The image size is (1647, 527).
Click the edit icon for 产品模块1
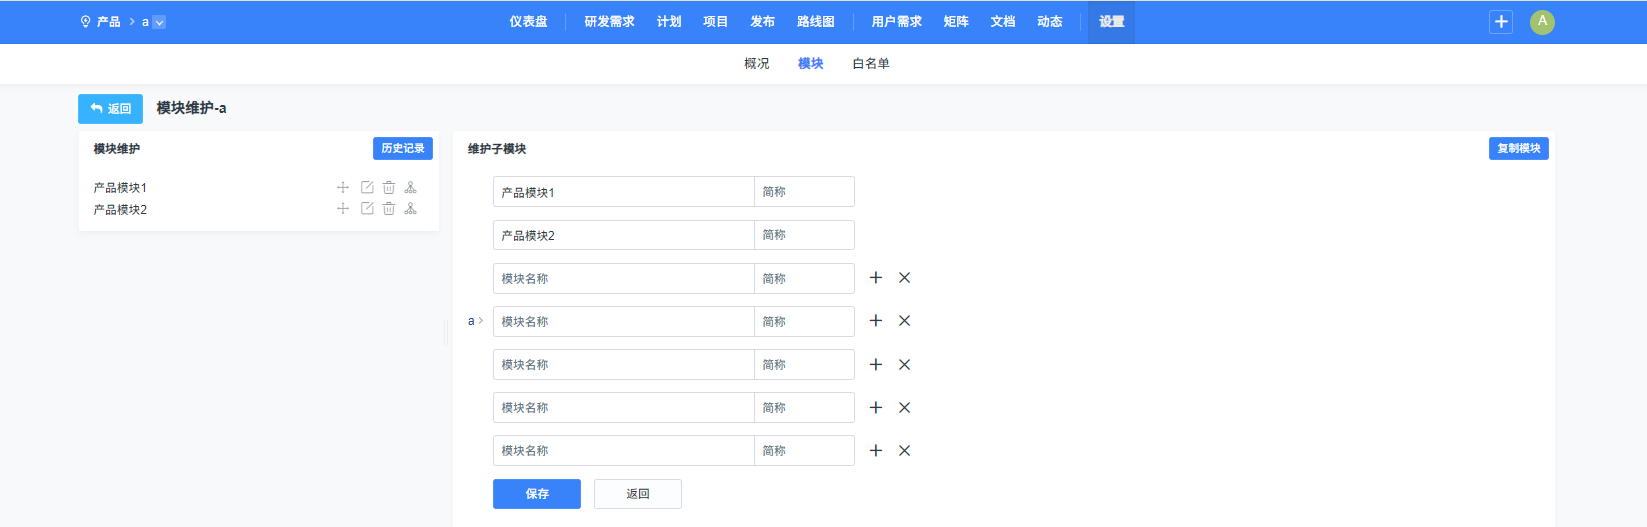click(367, 187)
